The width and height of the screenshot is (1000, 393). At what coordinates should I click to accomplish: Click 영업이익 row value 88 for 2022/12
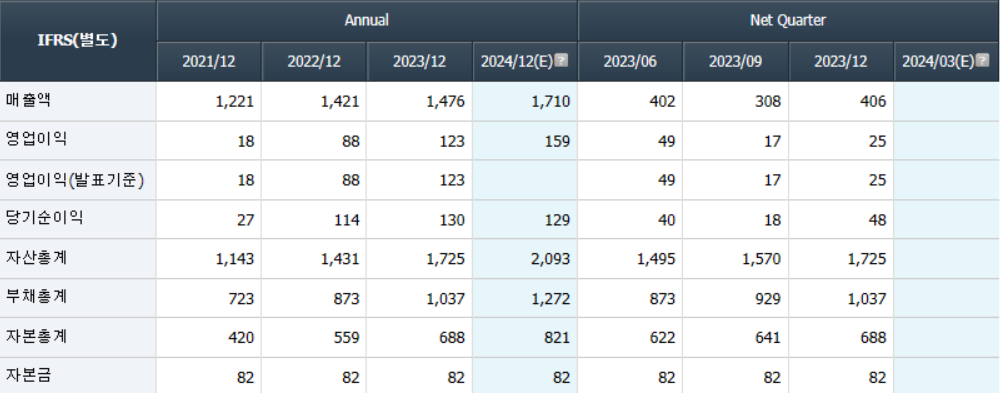[x=351, y=142]
